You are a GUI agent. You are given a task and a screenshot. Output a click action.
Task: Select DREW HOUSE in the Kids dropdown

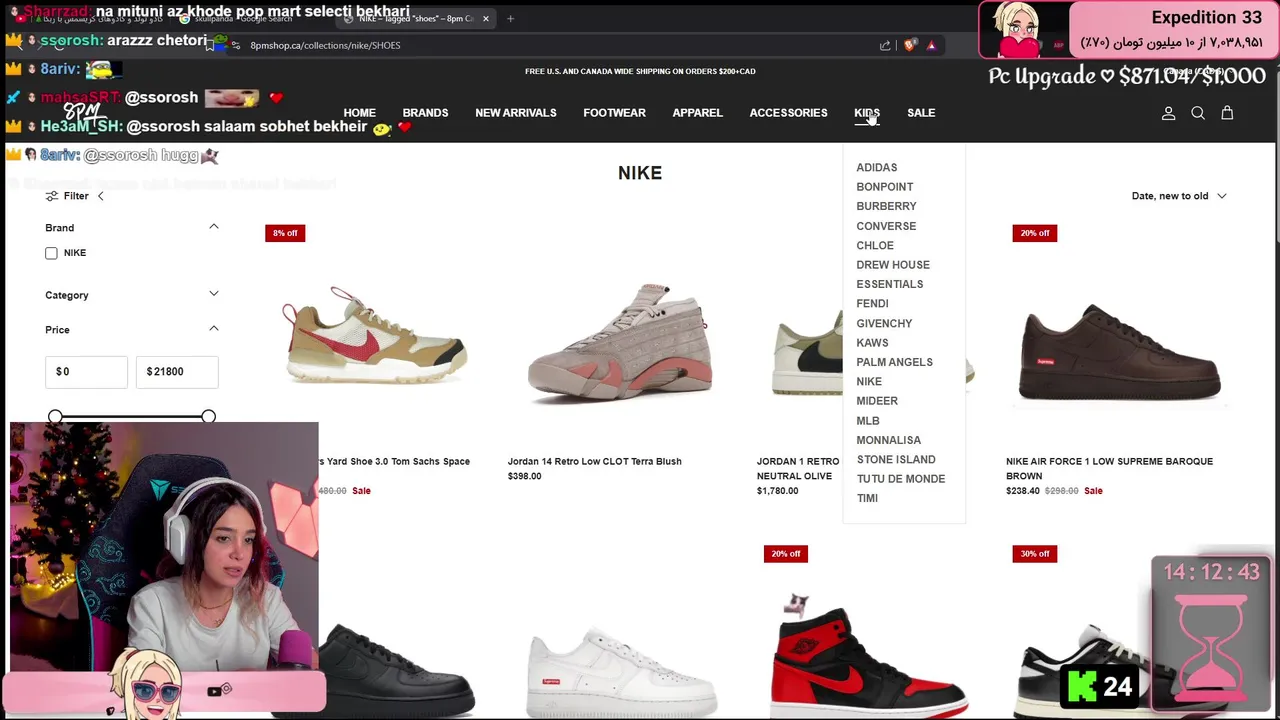893,265
